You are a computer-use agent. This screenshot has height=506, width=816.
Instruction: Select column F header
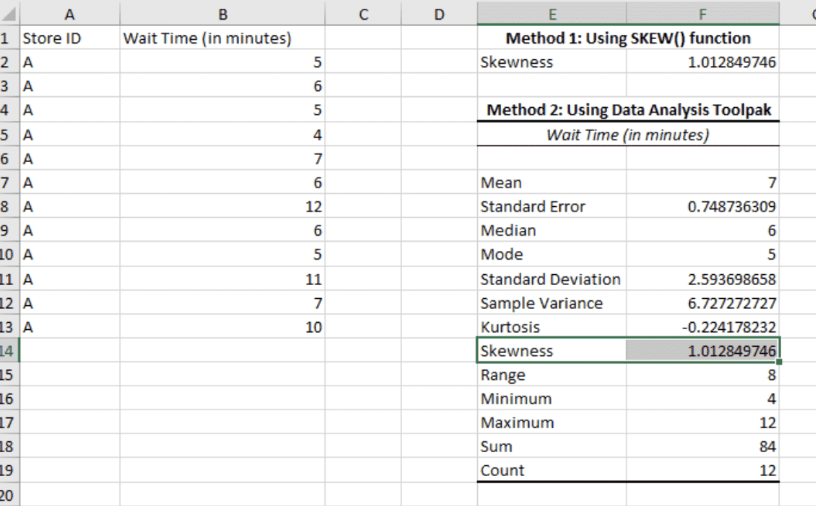click(x=703, y=14)
